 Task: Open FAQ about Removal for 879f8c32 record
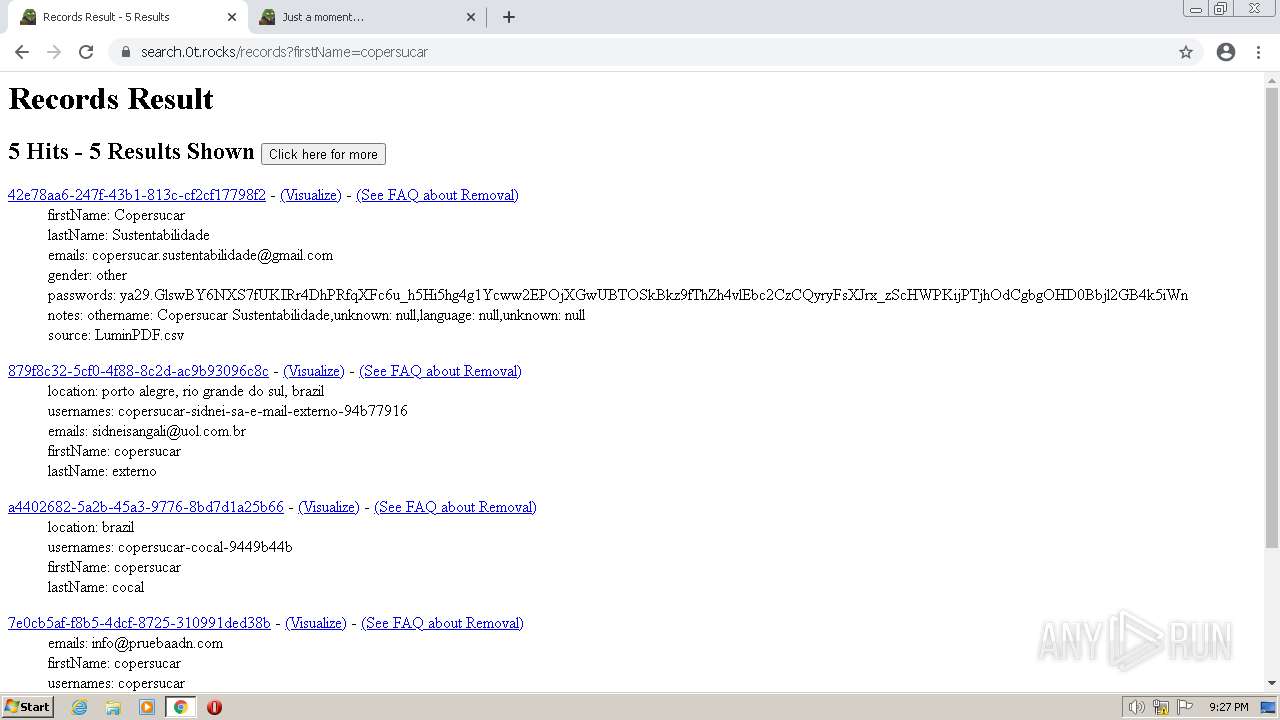click(x=440, y=371)
